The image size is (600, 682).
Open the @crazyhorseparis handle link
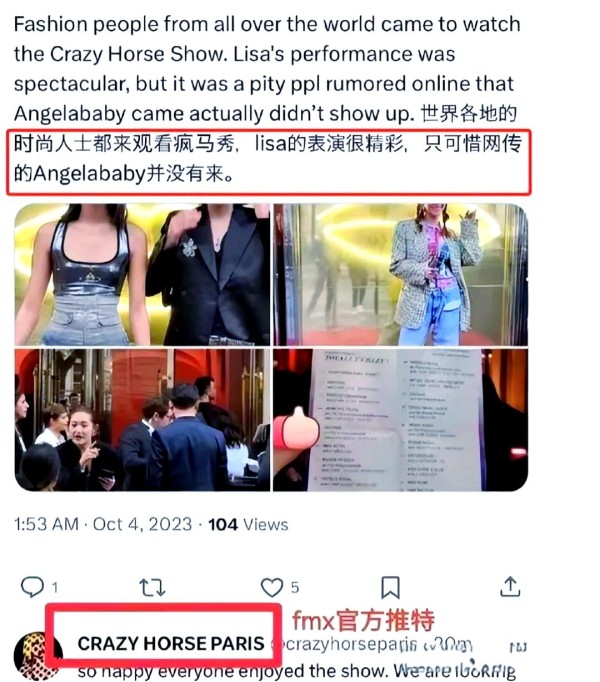[x=349, y=644]
